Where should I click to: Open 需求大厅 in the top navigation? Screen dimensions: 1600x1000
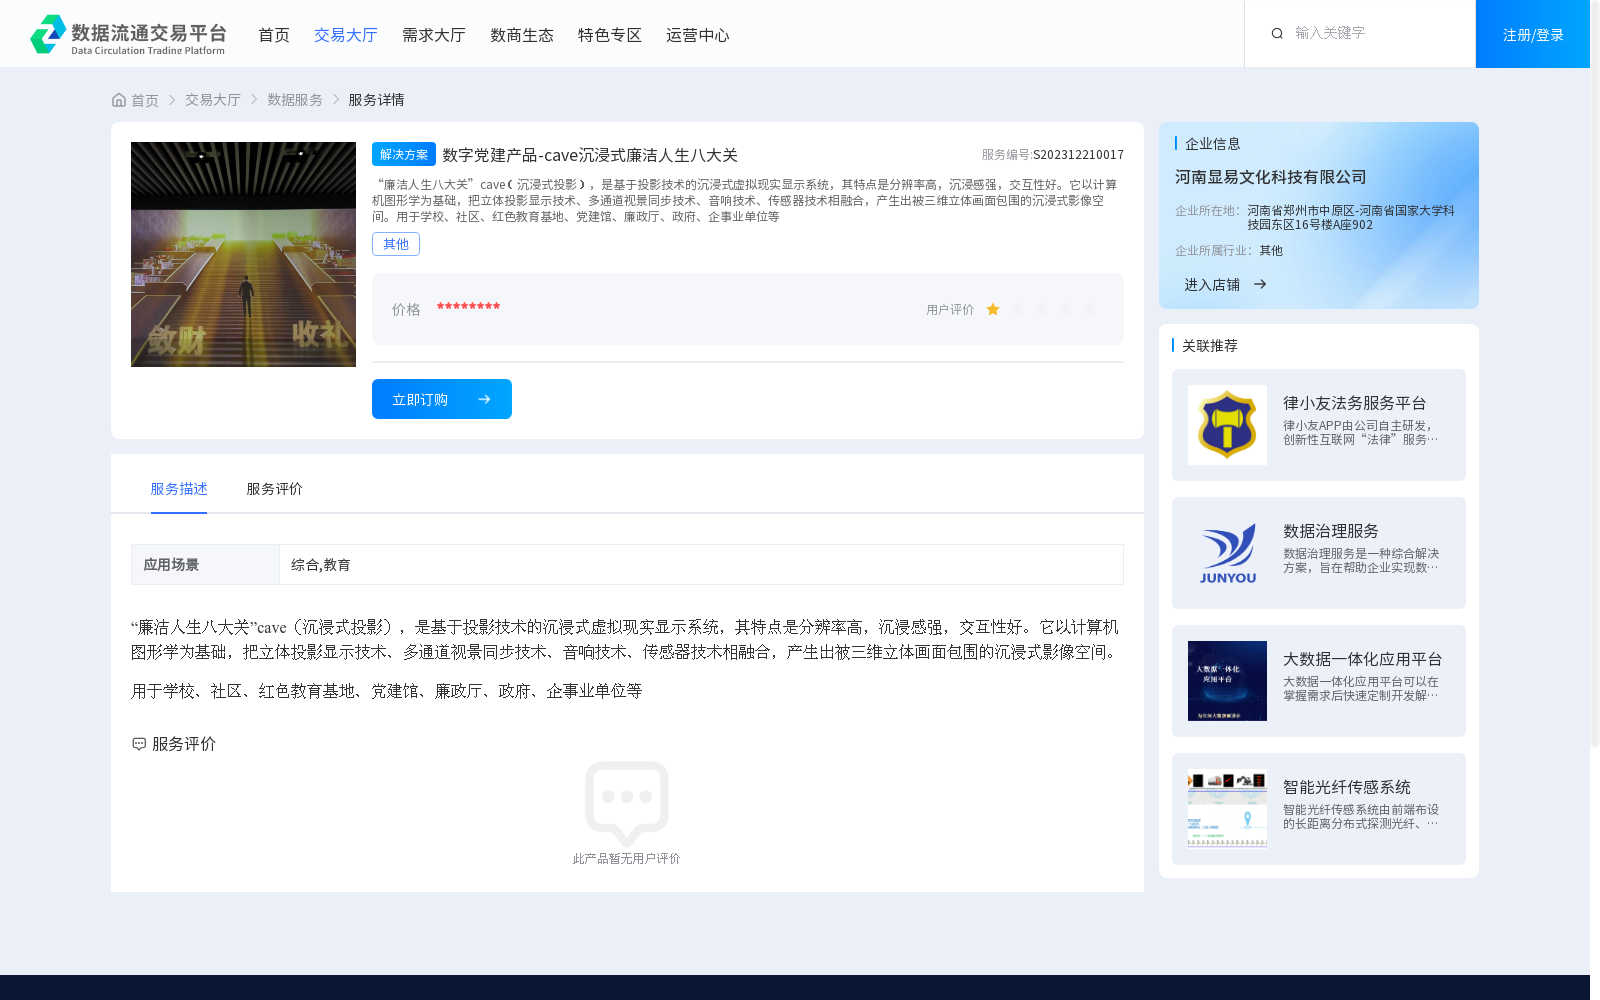click(x=434, y=35)
